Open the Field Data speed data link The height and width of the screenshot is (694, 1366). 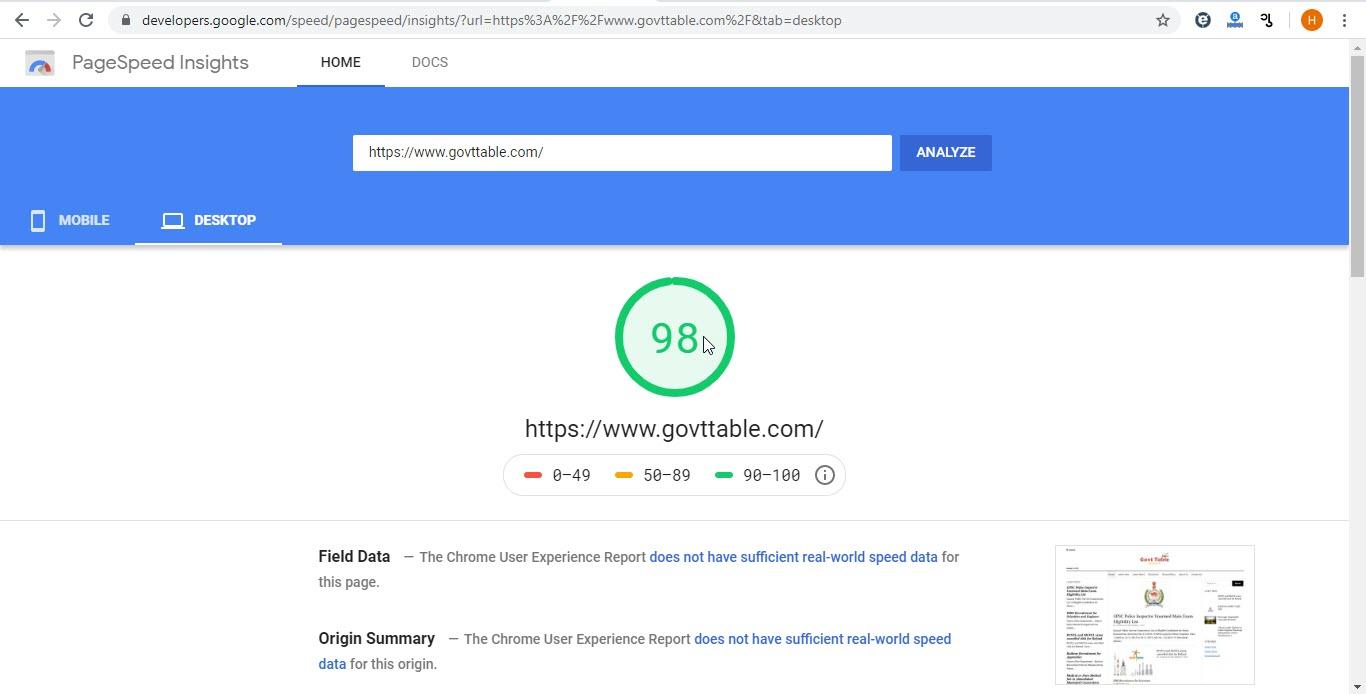pos(794,557)
